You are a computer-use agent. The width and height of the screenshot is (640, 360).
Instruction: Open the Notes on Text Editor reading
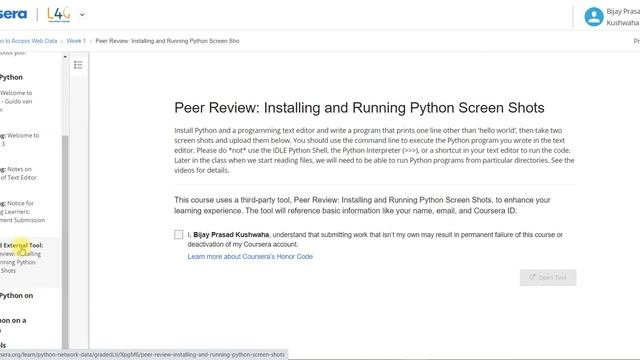point(18,173)
